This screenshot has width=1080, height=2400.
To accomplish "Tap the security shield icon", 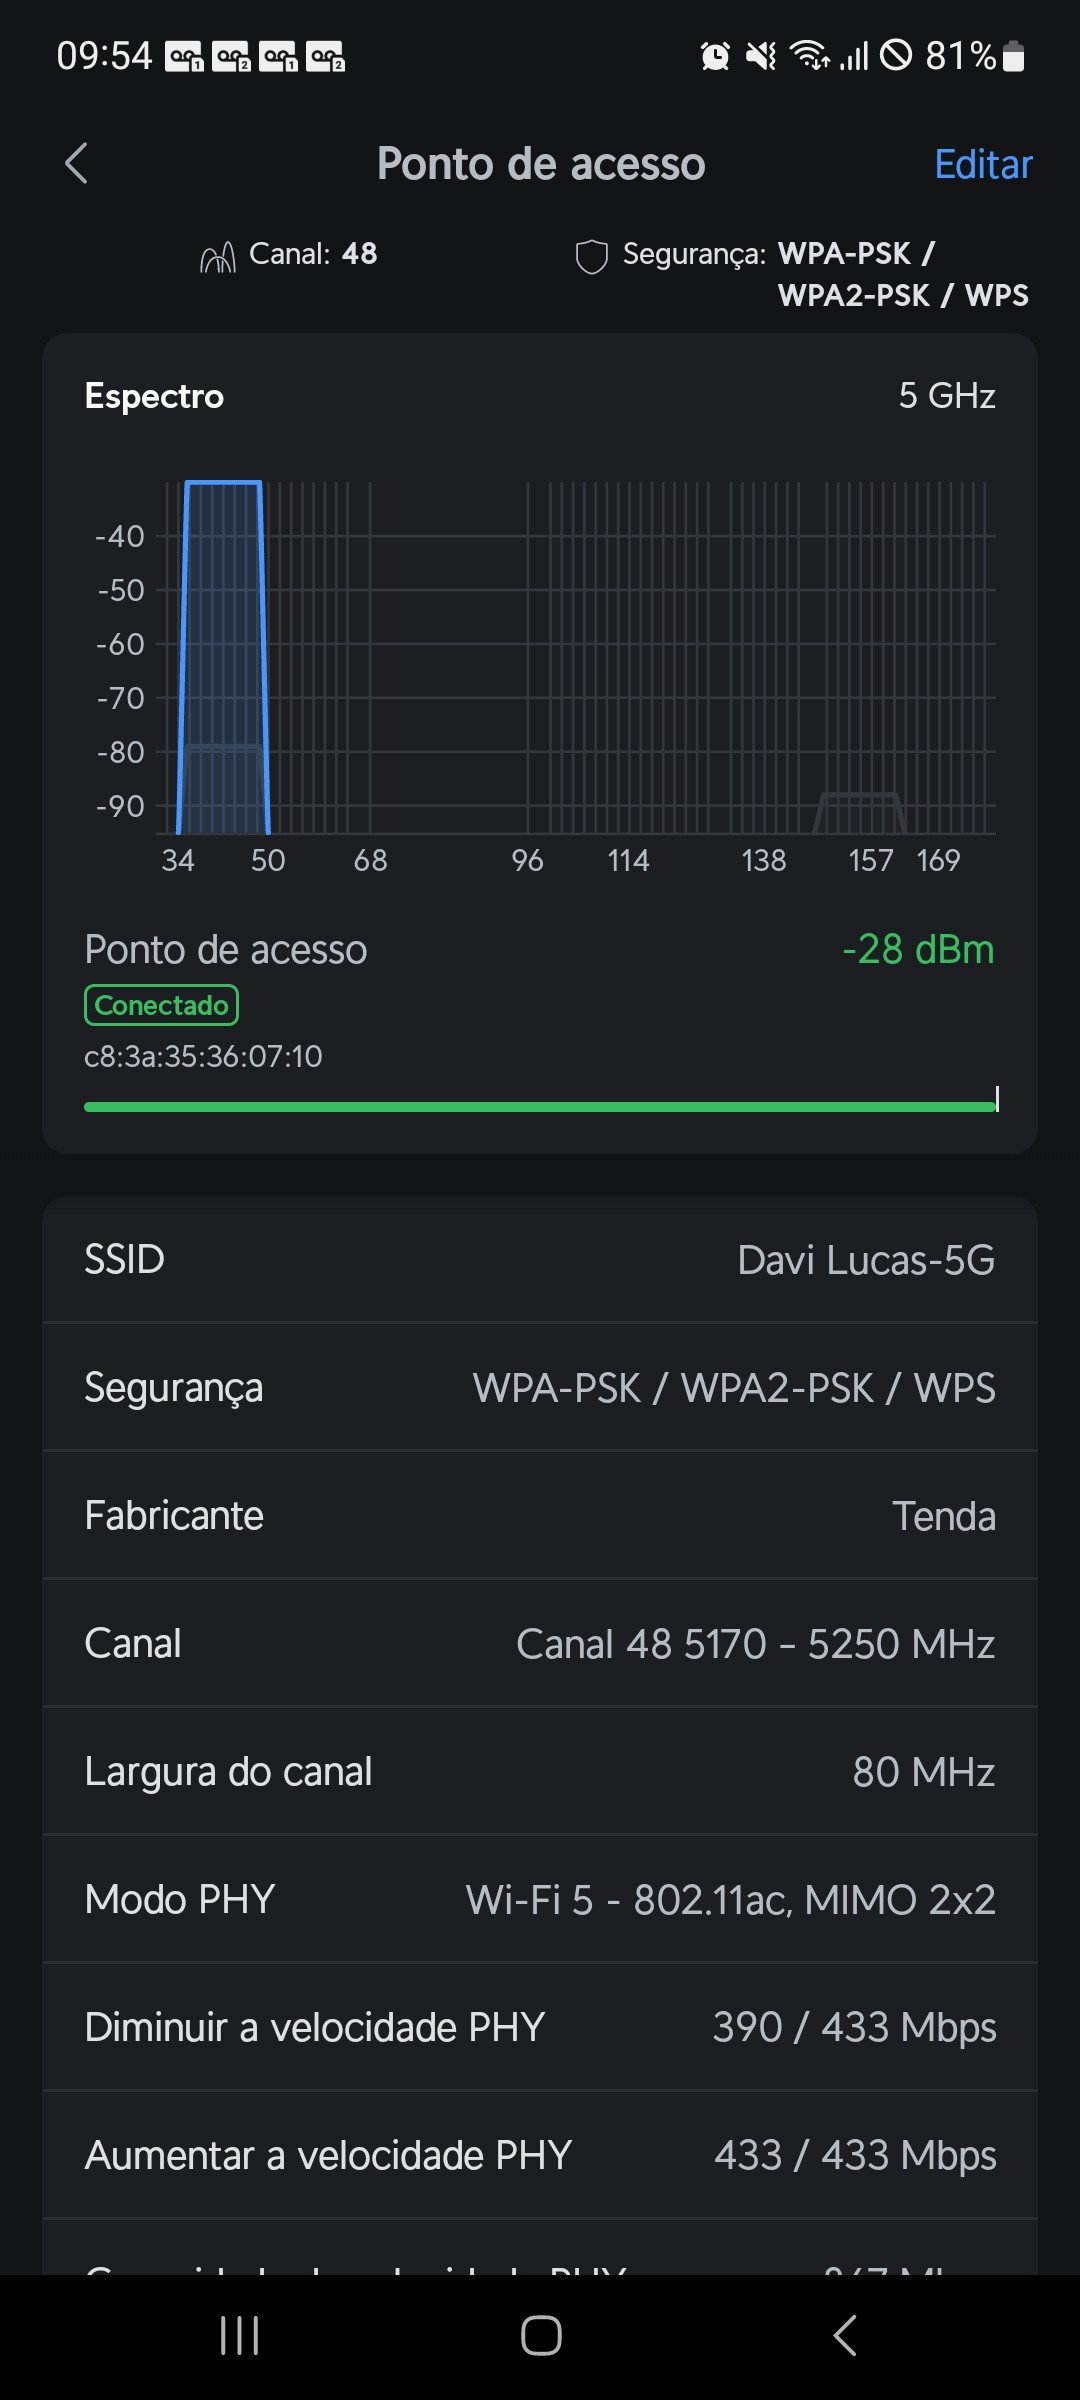I will [x=591, y=256].
